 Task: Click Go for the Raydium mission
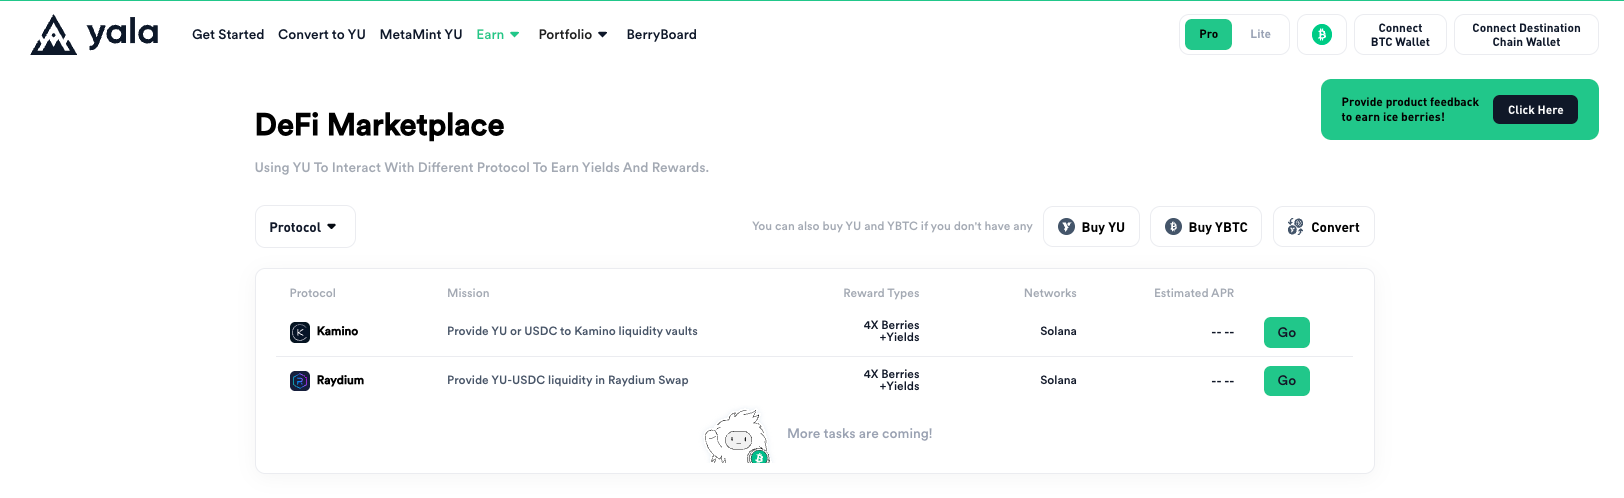1287,381
